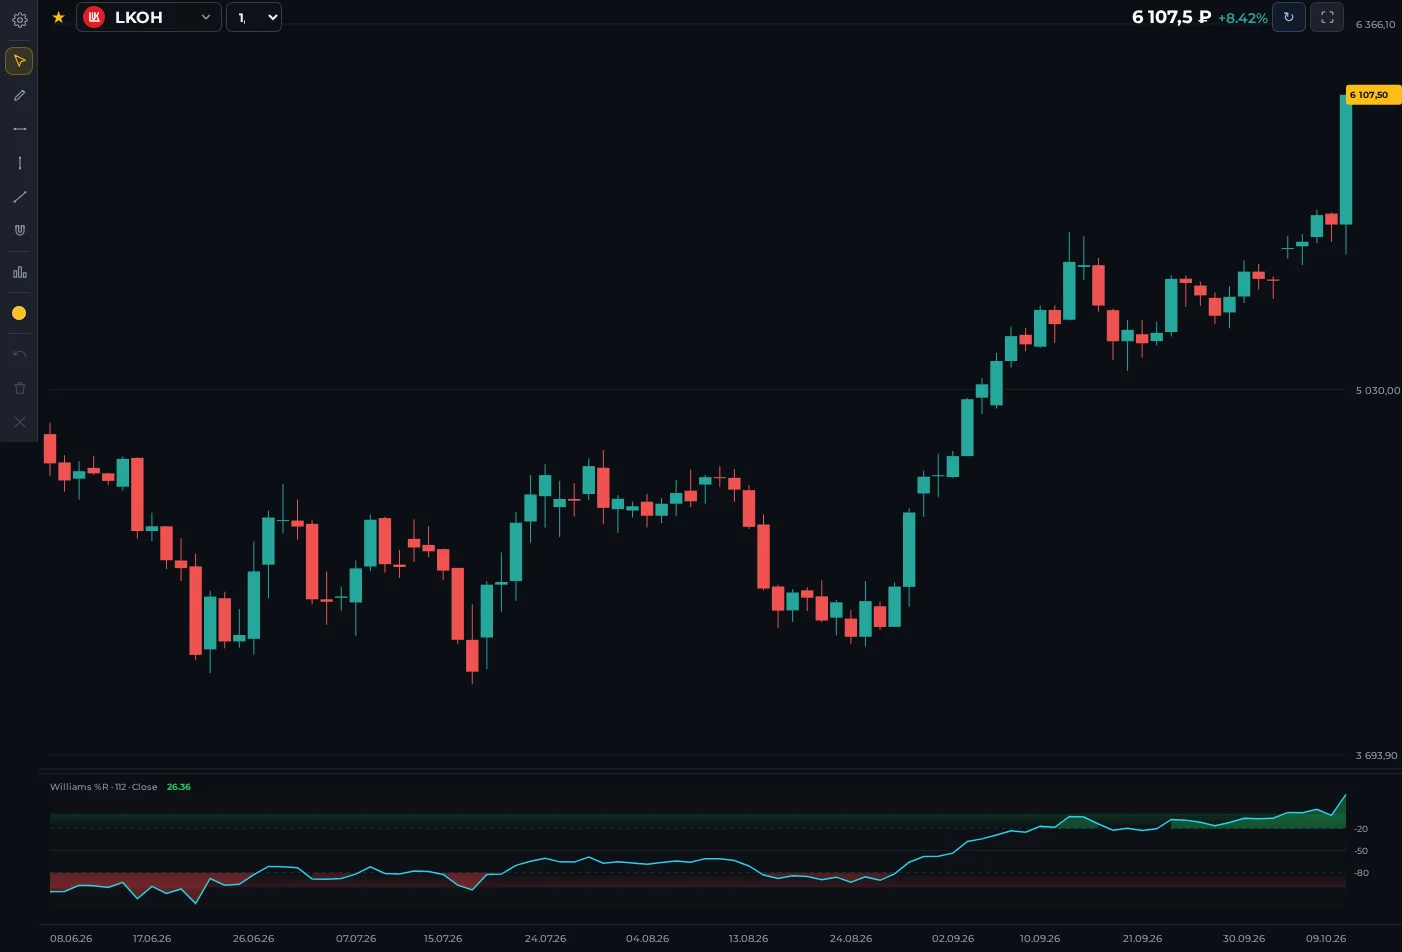Open the LKOH ticker dropdown

[149, 17]
